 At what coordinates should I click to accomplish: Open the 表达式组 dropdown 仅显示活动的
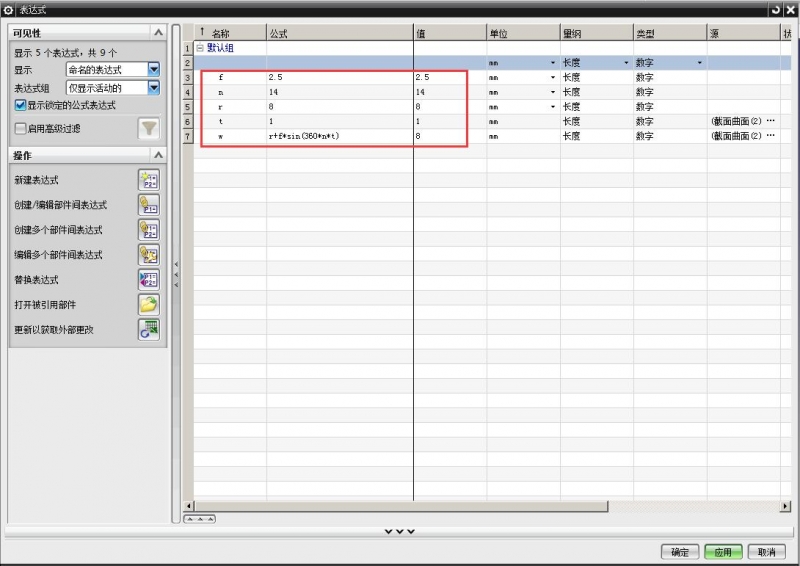click(x=154, y=88)
